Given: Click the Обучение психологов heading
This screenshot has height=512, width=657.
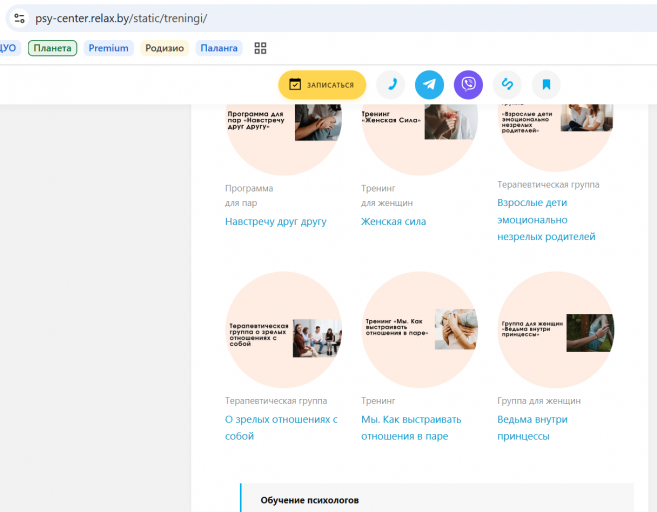Looking at the screenshot, I should [x=310, y=500].
